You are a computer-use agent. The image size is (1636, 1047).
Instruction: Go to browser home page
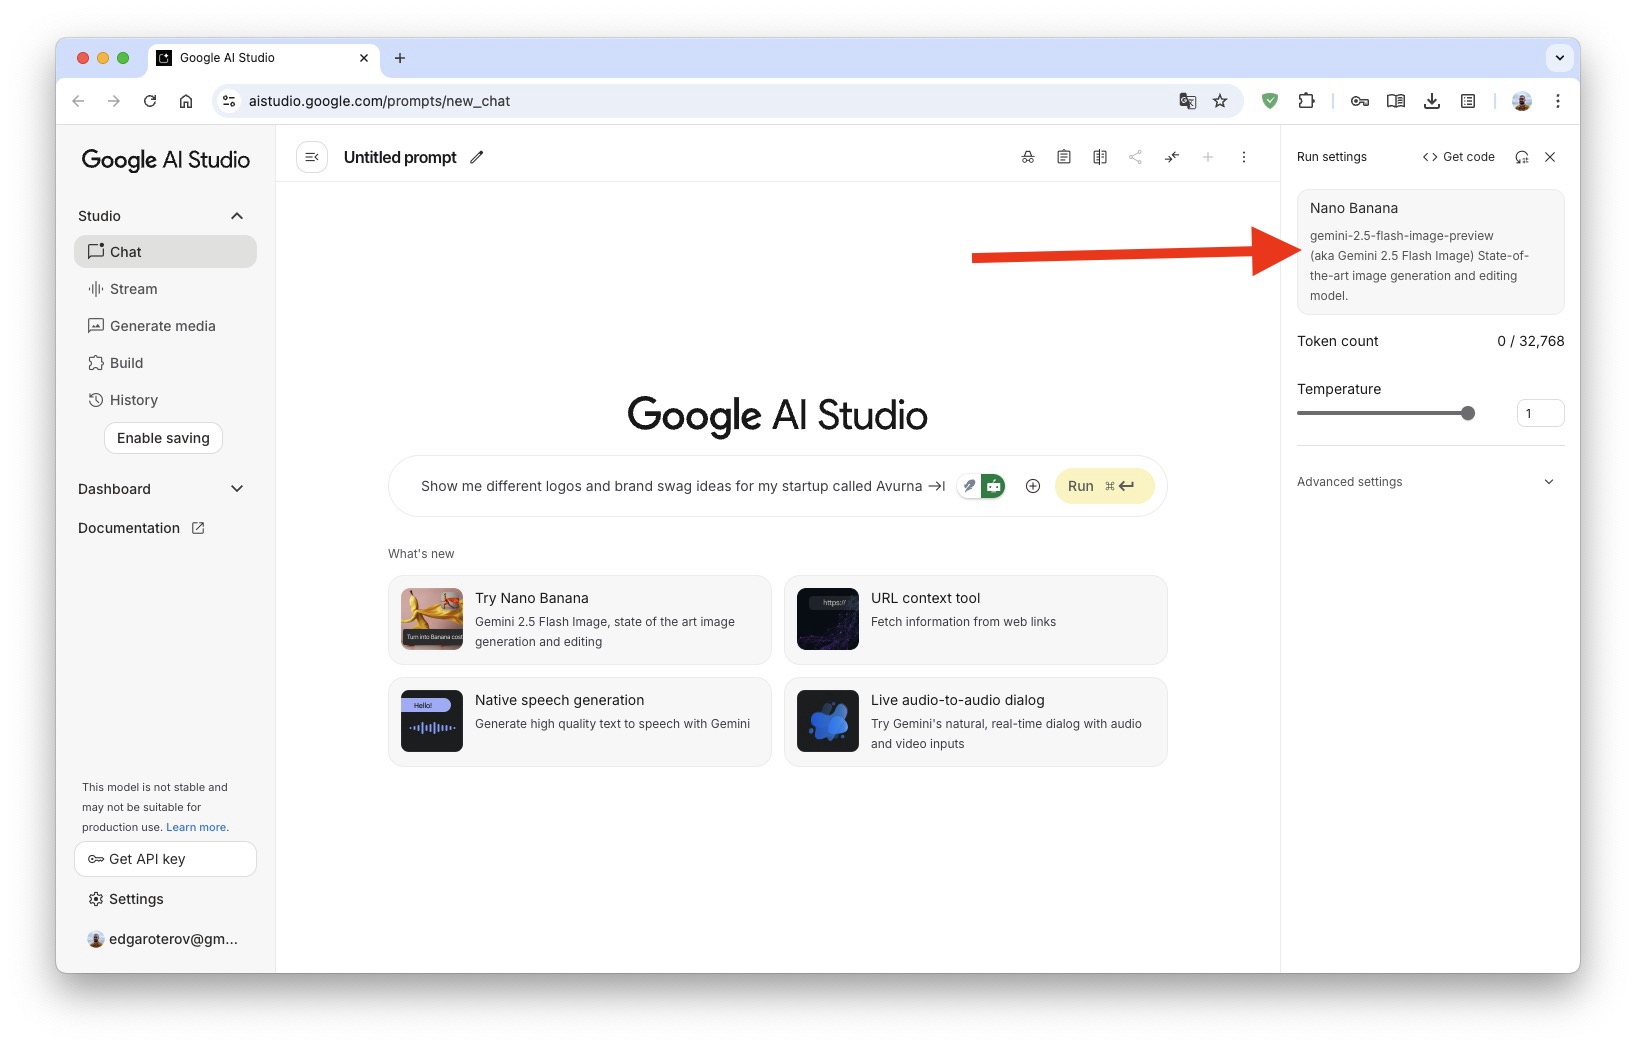[x=186, y=101]
